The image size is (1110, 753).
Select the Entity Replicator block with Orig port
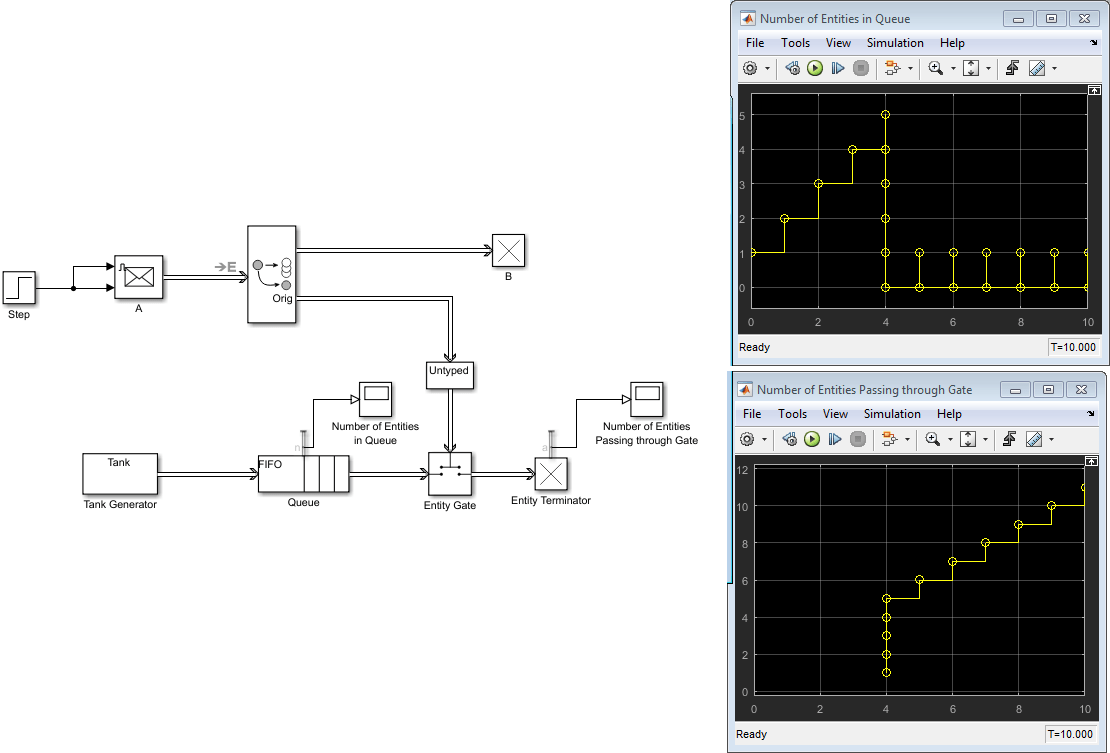tap(272, 274)
